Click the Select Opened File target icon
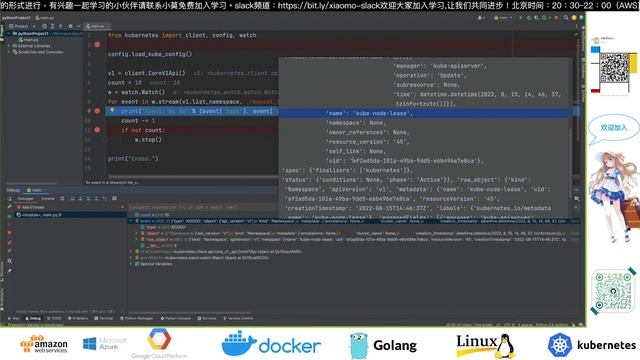Screen dimensions: 640x360 [x=45, y=26]
